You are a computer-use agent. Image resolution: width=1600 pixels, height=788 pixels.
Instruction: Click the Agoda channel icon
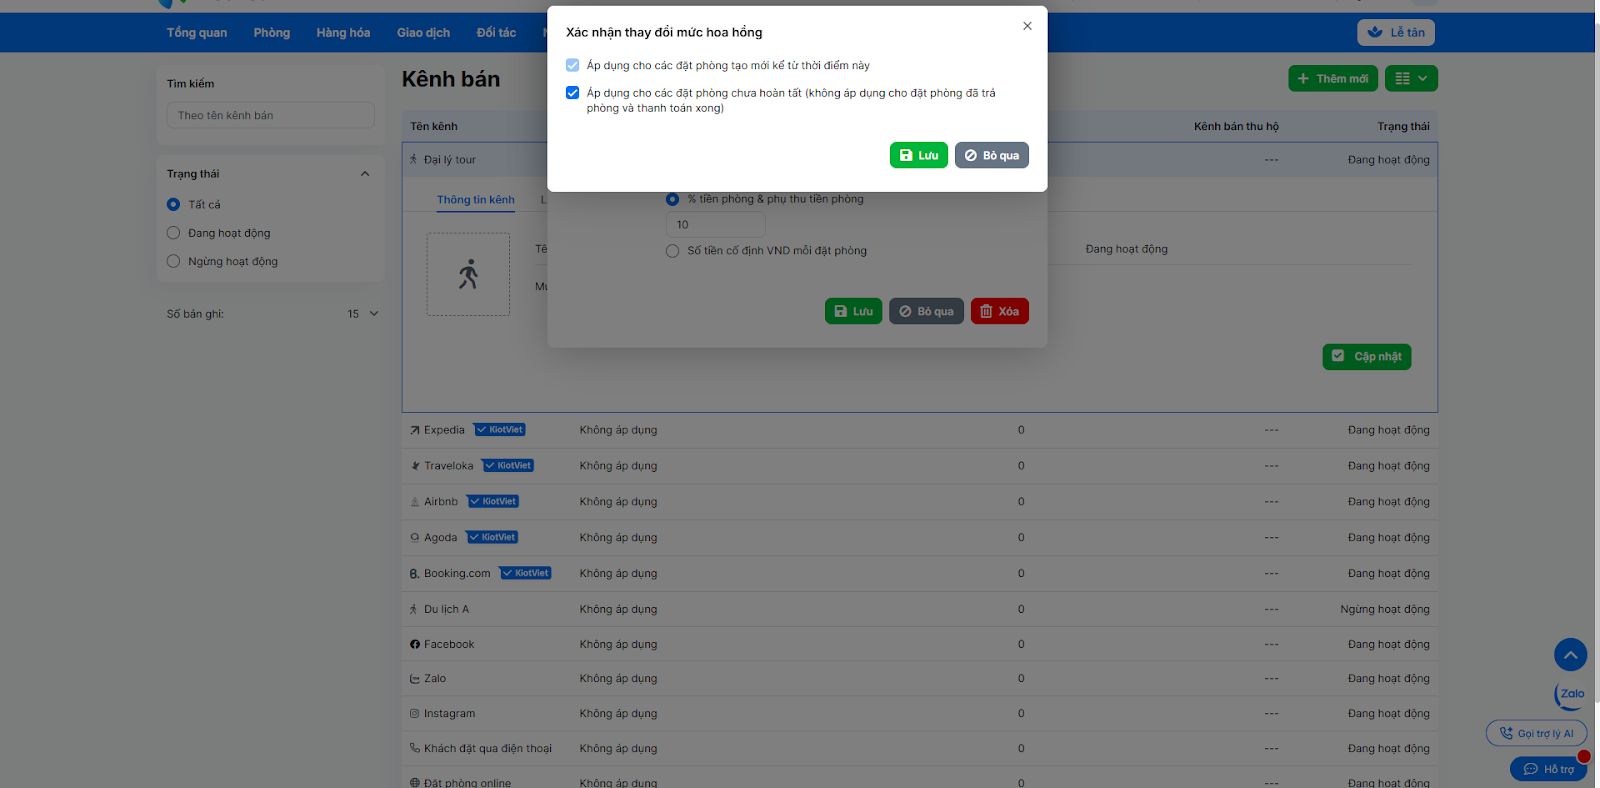click(415, 538)
